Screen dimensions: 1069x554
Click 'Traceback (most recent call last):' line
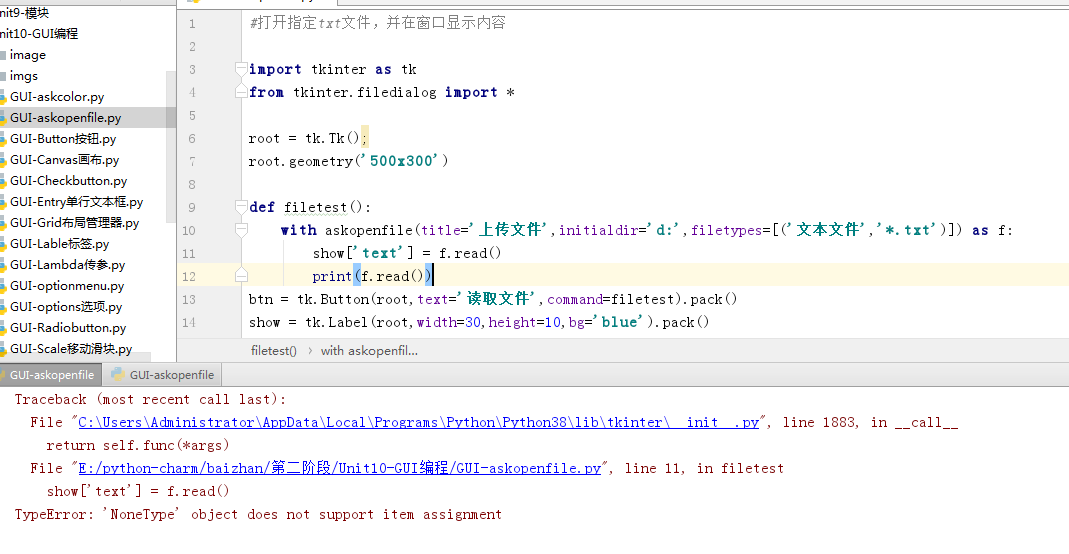tap(150, 399)
